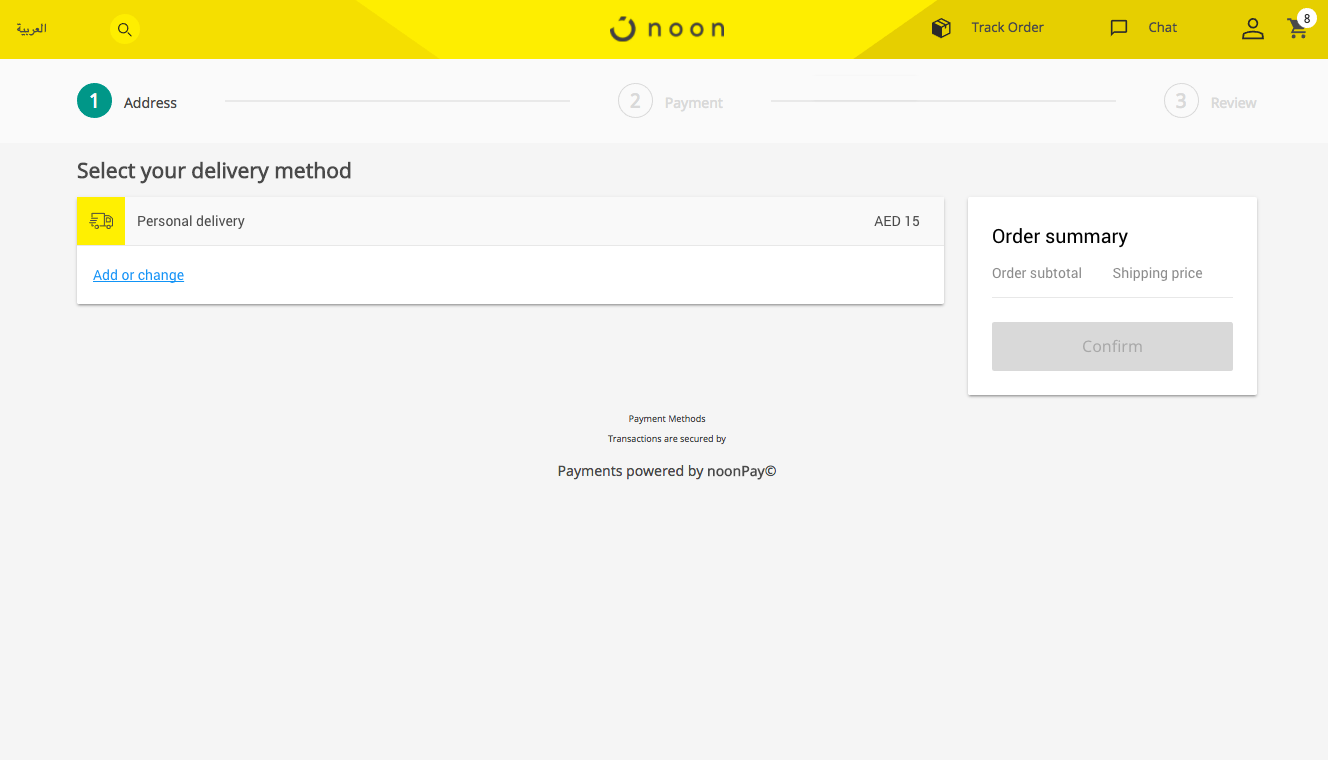Select step 1 Address circle
Screen dimensions: 1328x760
point(94,101)
